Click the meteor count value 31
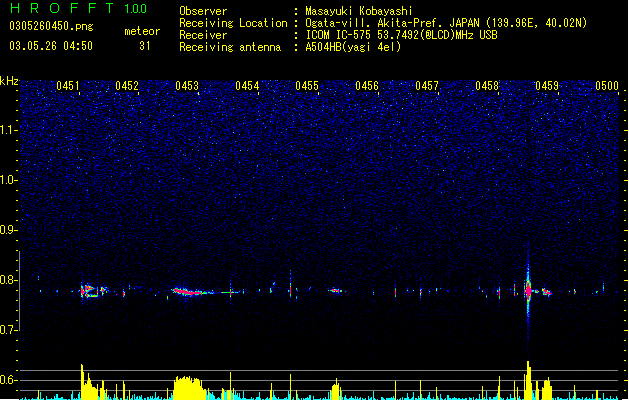 pyautogui.click(x=144, y=46)
